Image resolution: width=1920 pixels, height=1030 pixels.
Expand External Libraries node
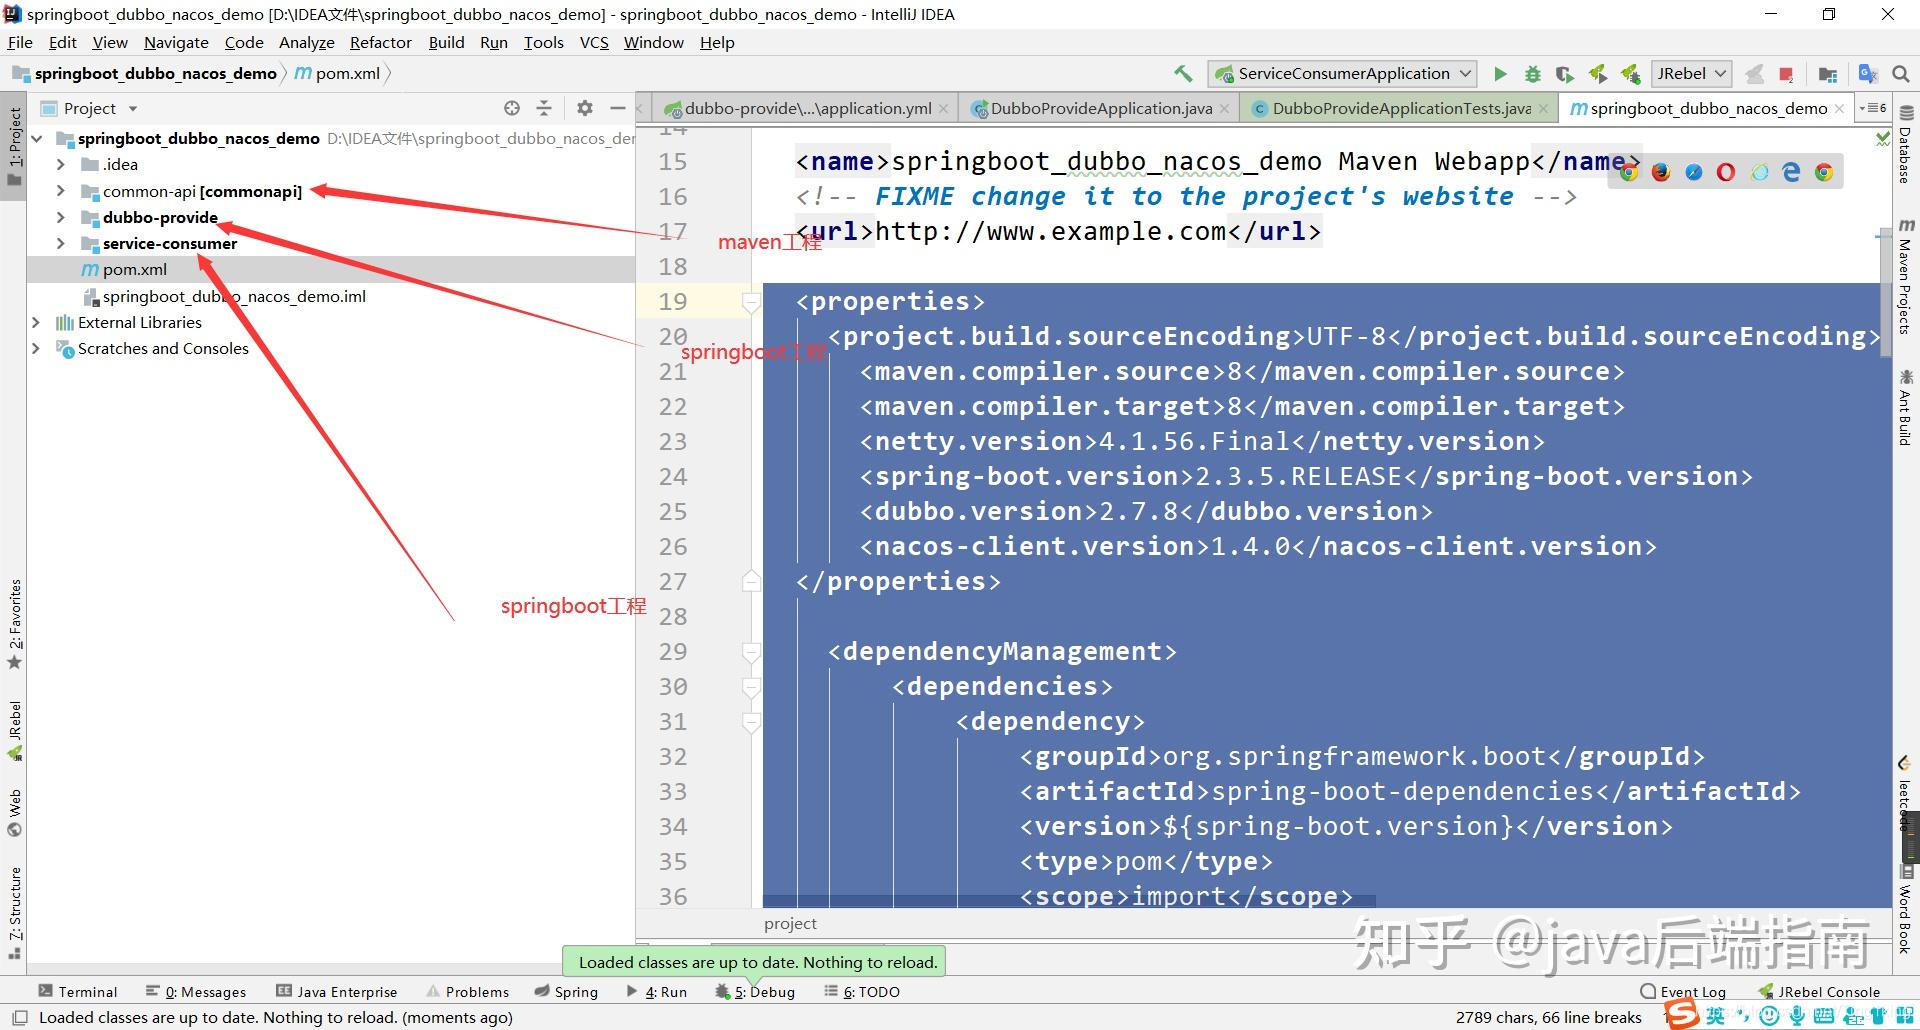(x=36, y=322)
